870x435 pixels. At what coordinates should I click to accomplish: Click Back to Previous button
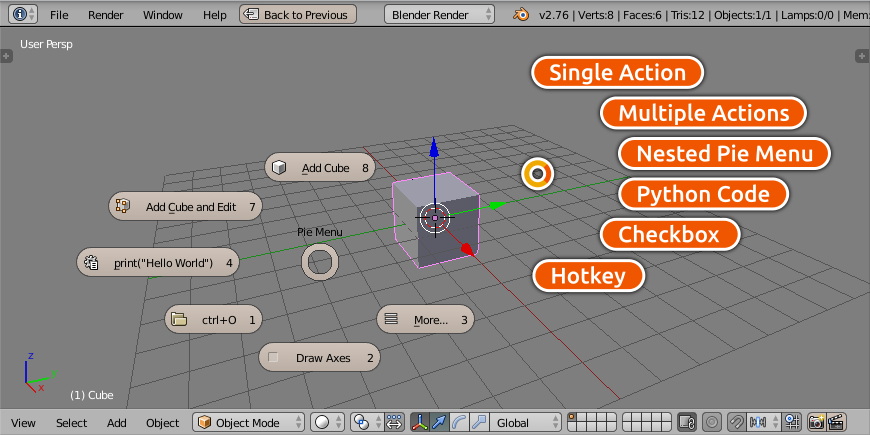298,15
